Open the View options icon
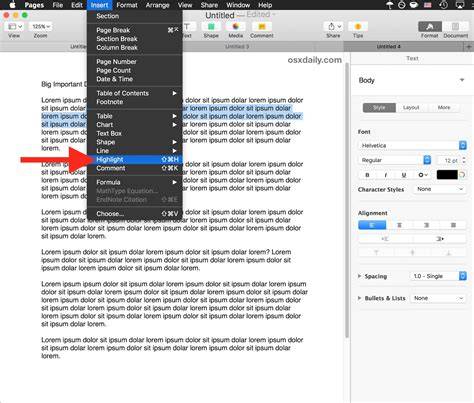 pos(14,27)
